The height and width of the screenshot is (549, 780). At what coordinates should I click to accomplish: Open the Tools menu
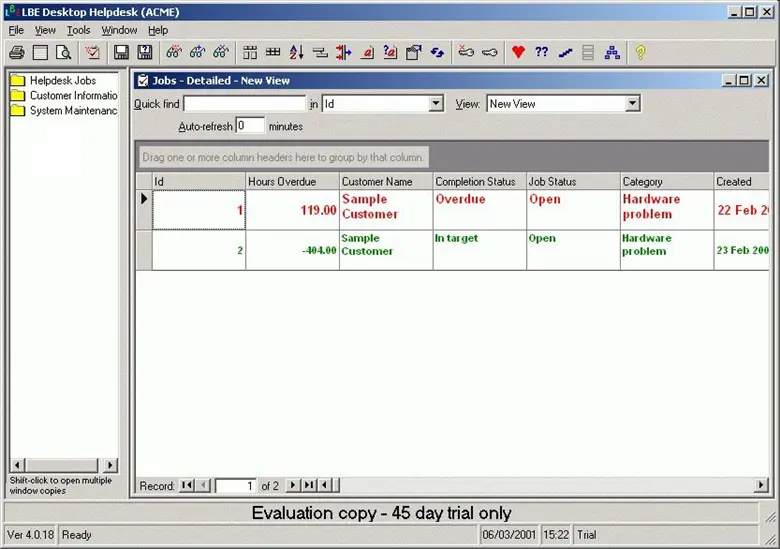[x=78, y=30]
